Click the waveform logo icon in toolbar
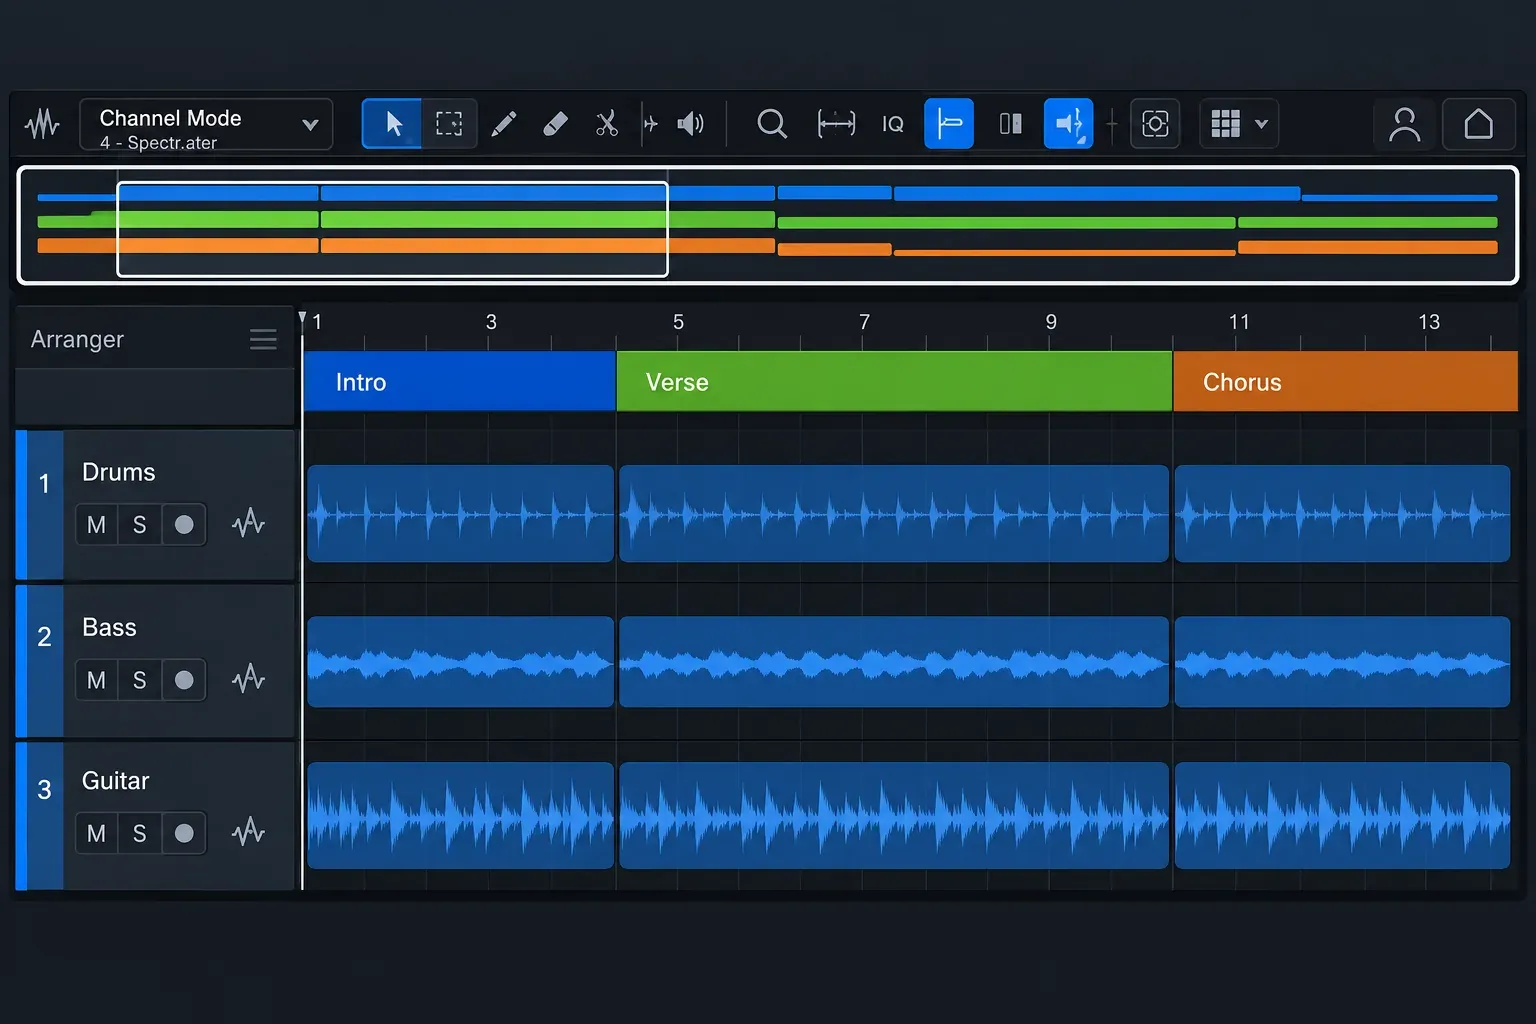 pyautogui.click(x=42, y=124)
